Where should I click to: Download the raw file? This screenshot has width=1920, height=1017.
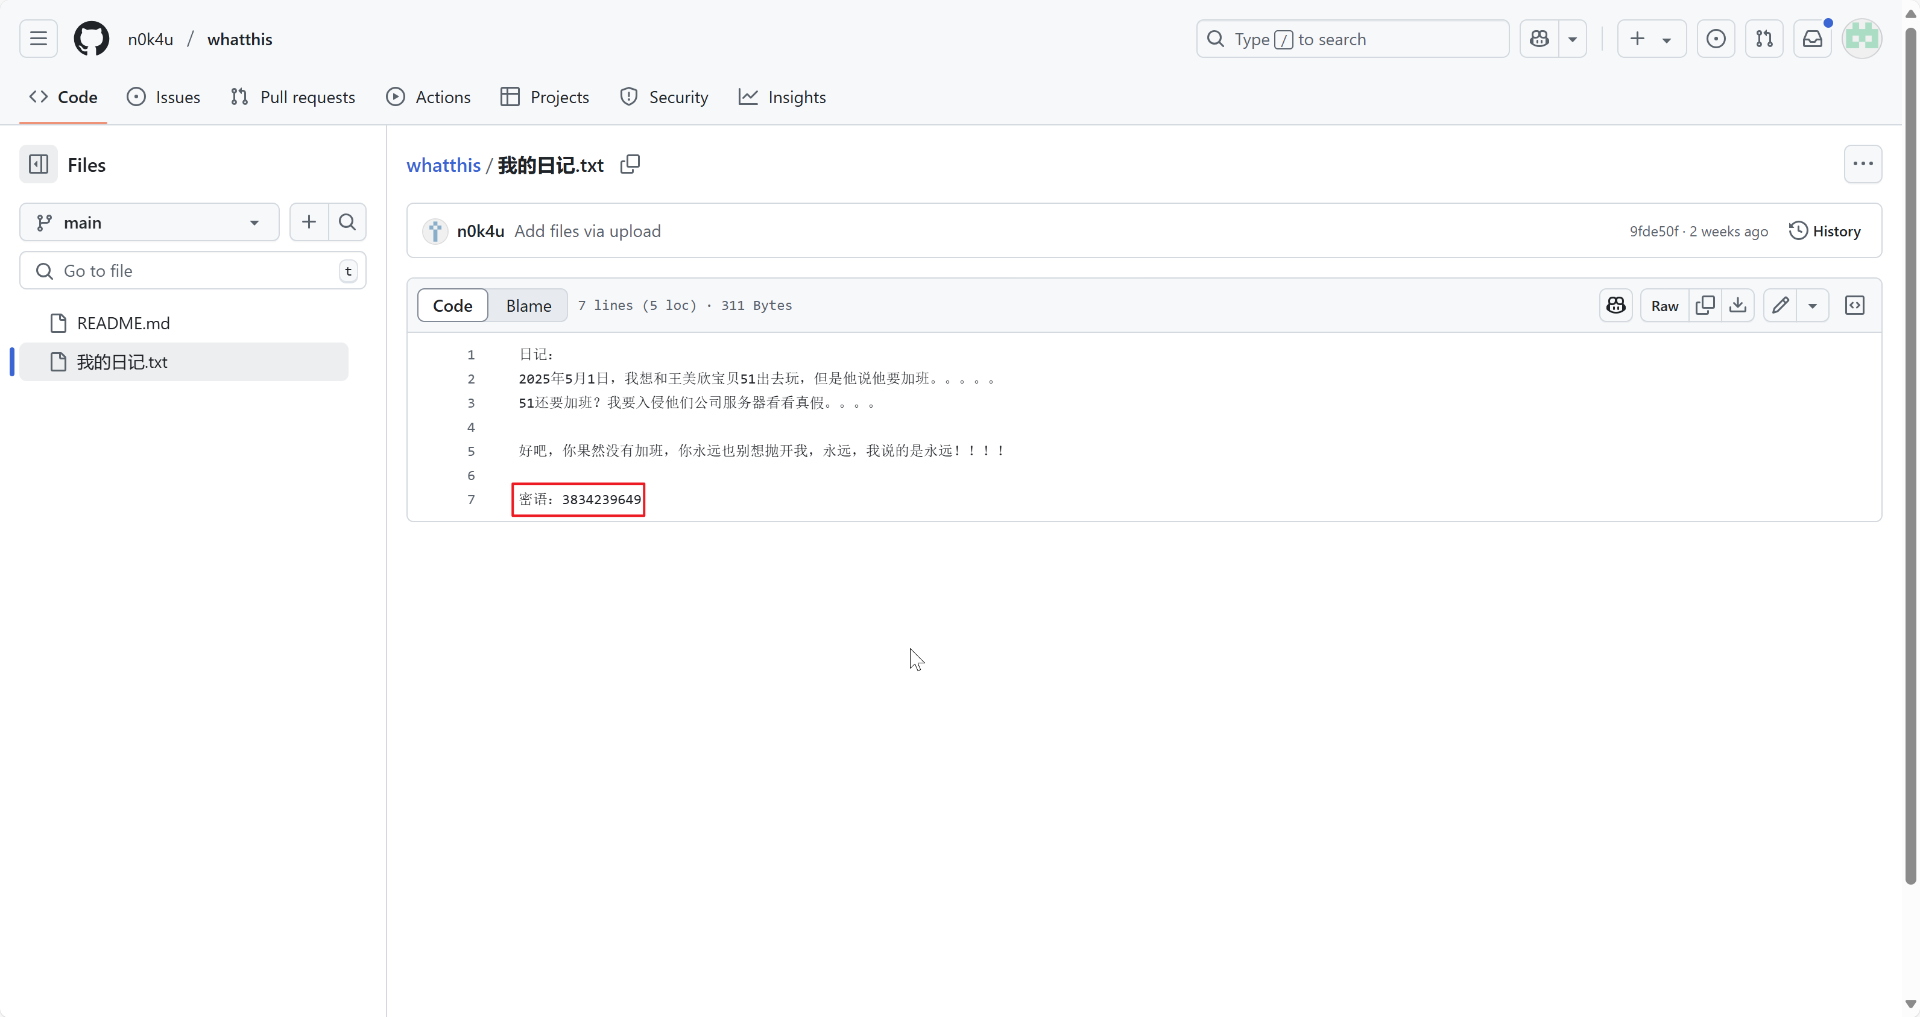tap(1738, 305)
